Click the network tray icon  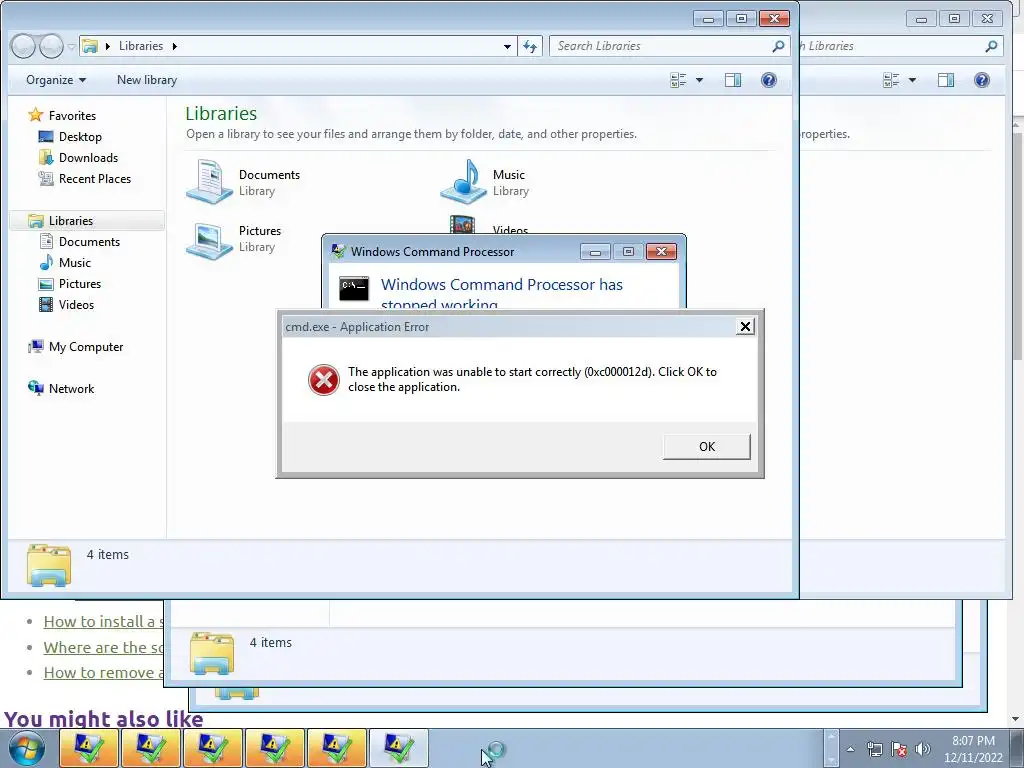[x=874, y=749]
